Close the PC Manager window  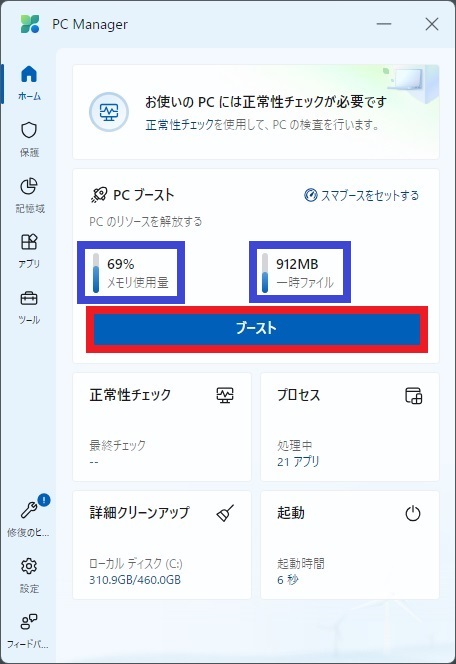[x=432, y=24]
